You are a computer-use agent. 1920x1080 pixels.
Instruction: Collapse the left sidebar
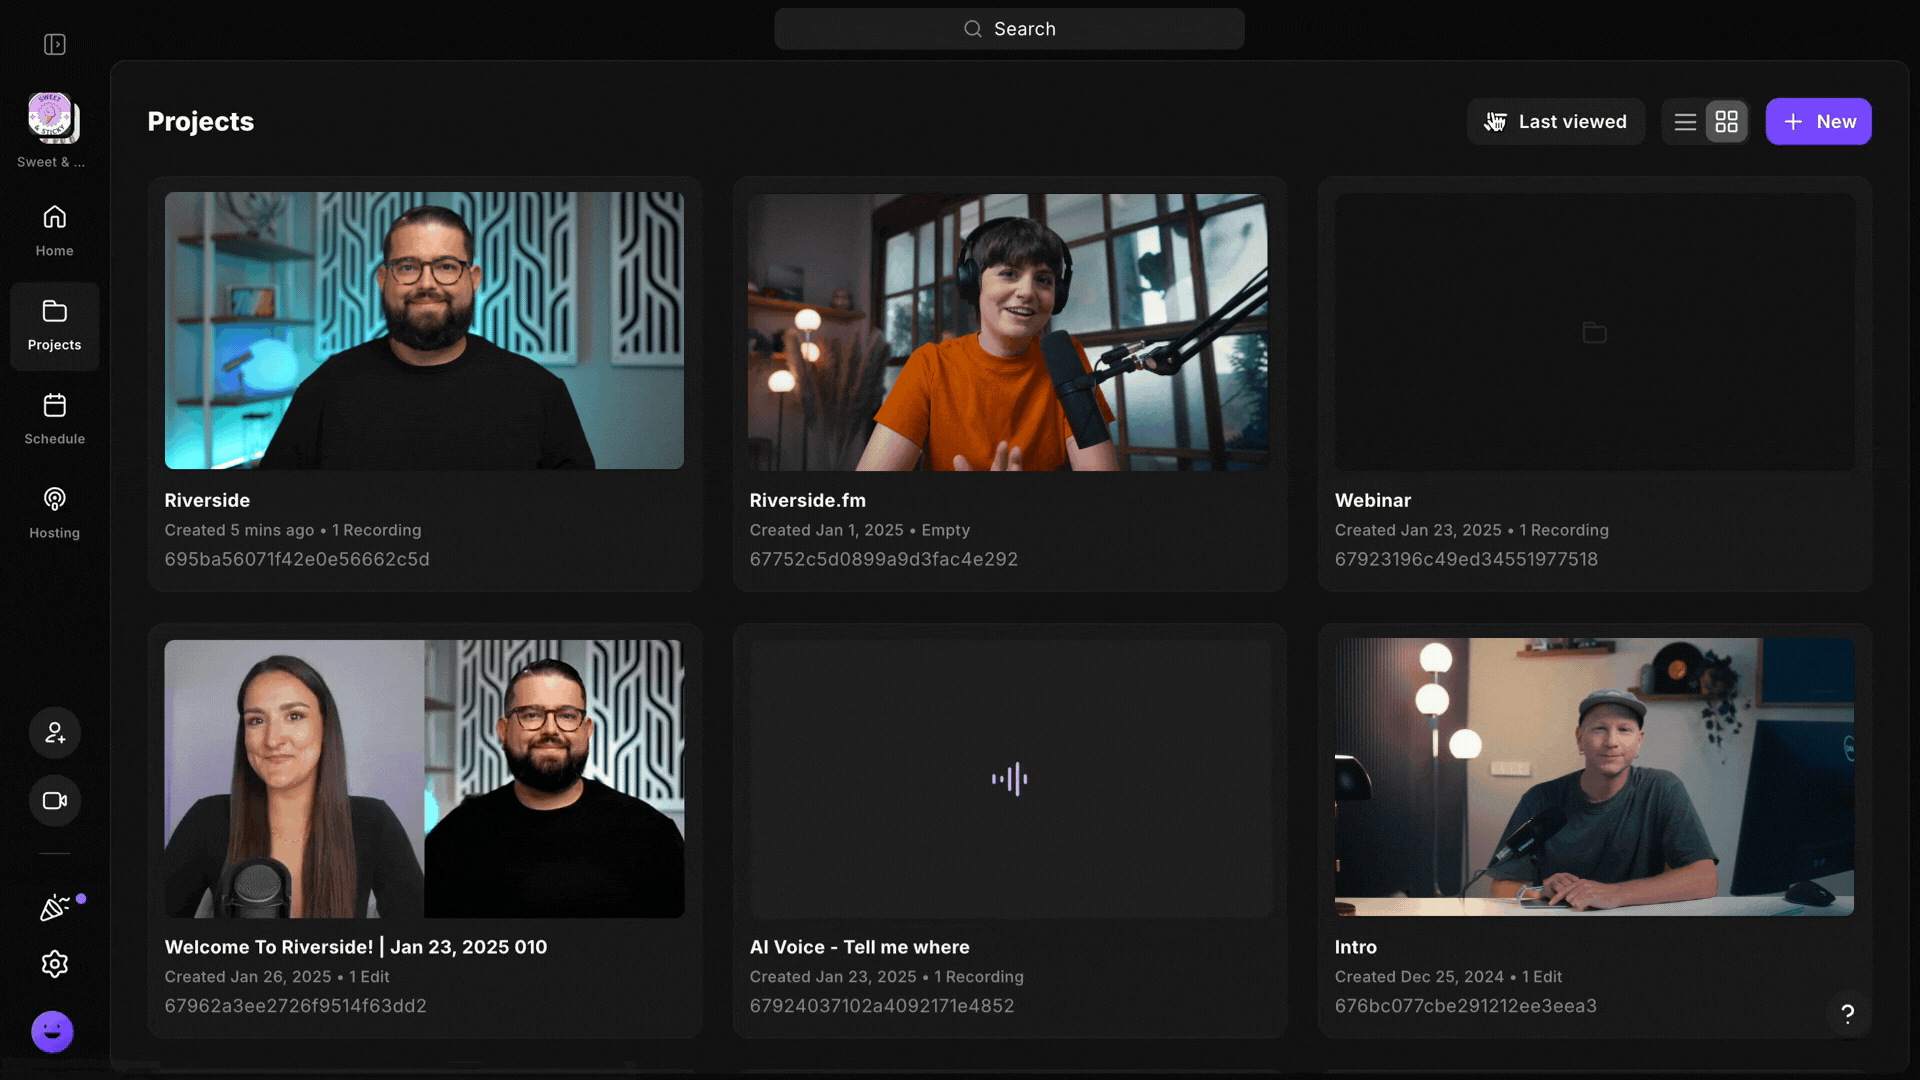pos(55,44)
